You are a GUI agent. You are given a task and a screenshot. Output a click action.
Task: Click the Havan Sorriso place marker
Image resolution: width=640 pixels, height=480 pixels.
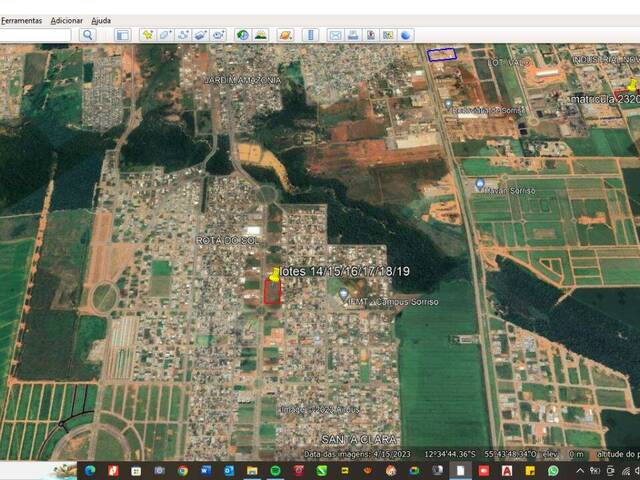coord(480,184)
